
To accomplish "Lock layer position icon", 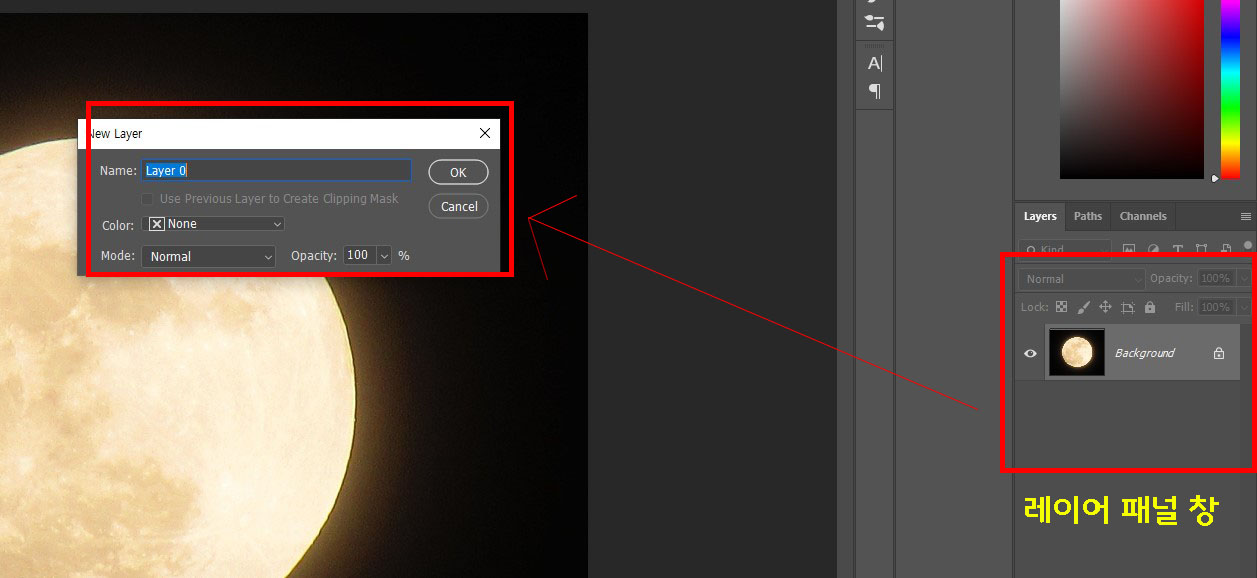I will click(x=1106, y=307).
